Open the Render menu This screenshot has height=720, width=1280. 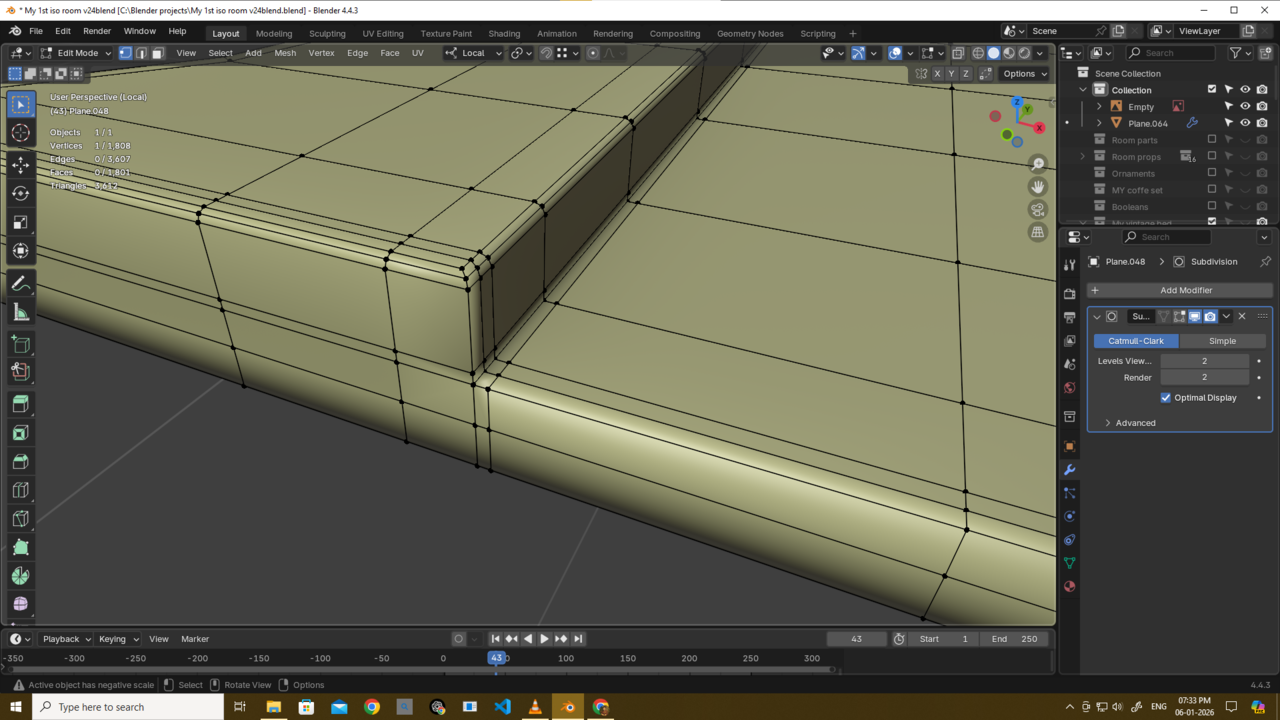(x=97, y=31)
